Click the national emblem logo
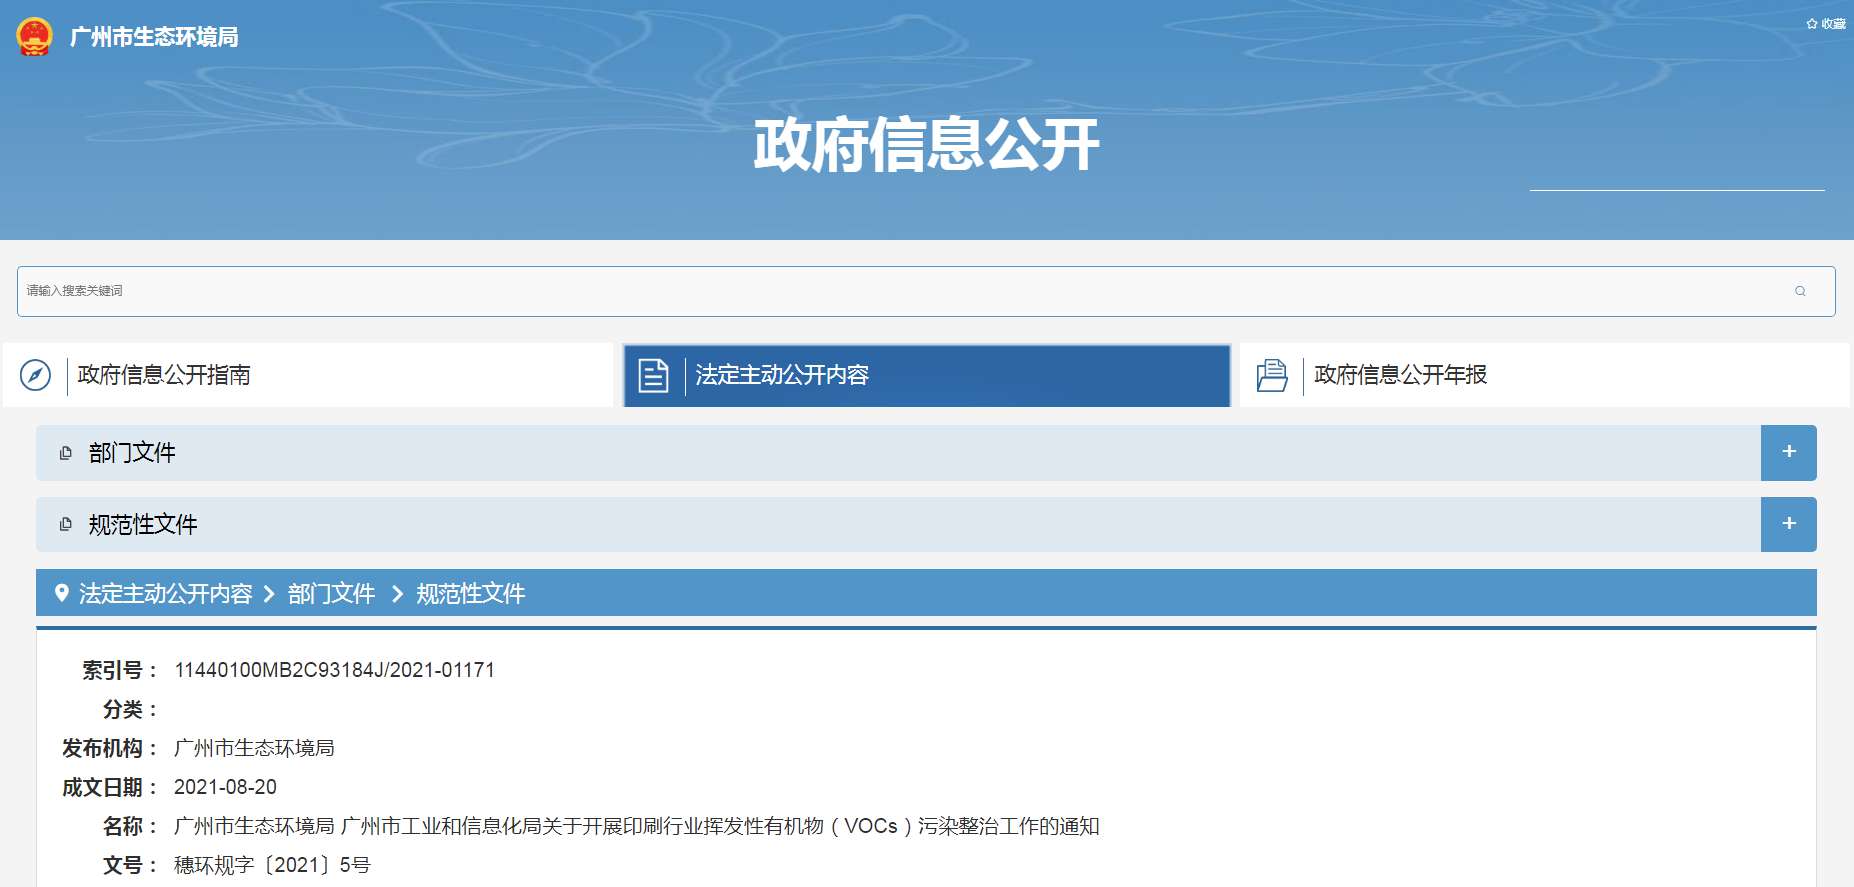The width and height of the screenshot is (1854, 887). [x=34, y=37]
